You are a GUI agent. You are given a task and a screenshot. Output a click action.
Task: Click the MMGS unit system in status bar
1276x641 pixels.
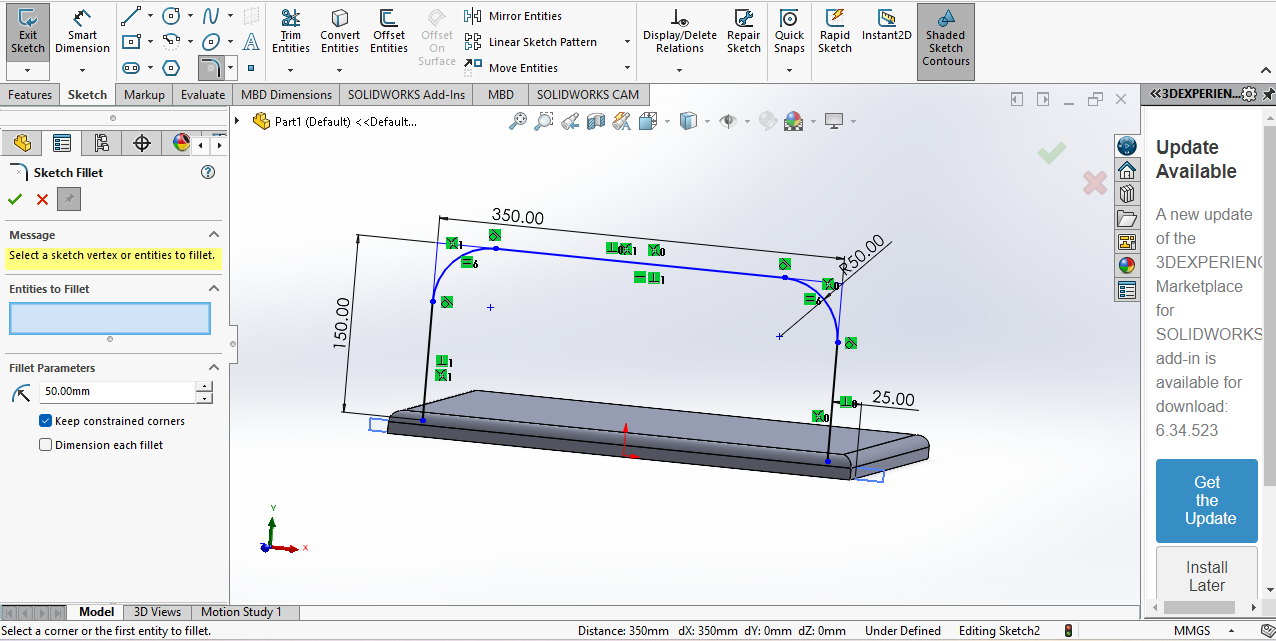(x=1190, y=631)
